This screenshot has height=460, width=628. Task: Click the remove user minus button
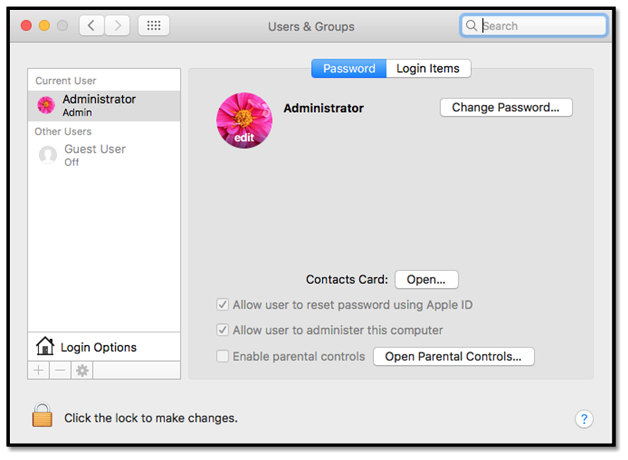[60, 370]
